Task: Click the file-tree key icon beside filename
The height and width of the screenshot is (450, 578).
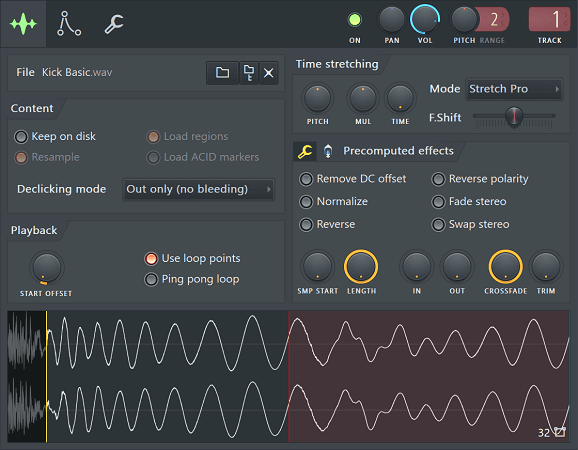Action: point(249,73)
